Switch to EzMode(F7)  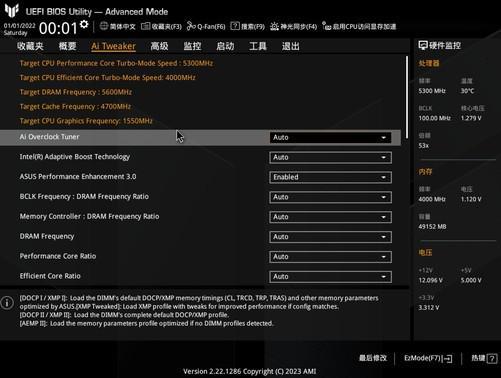(x=428, y=358)
